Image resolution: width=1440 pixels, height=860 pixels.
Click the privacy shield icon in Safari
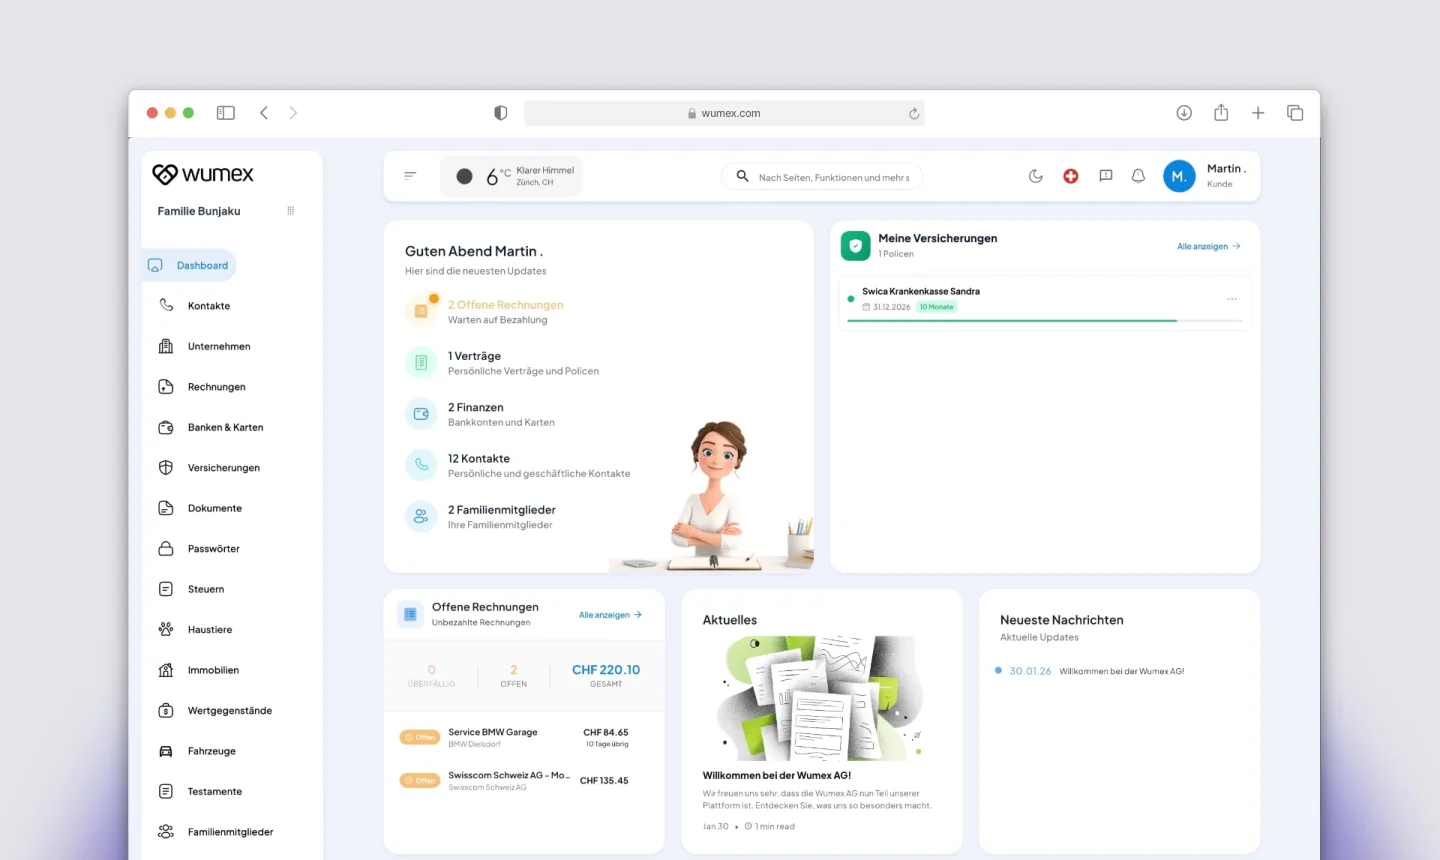pos(501,113)
